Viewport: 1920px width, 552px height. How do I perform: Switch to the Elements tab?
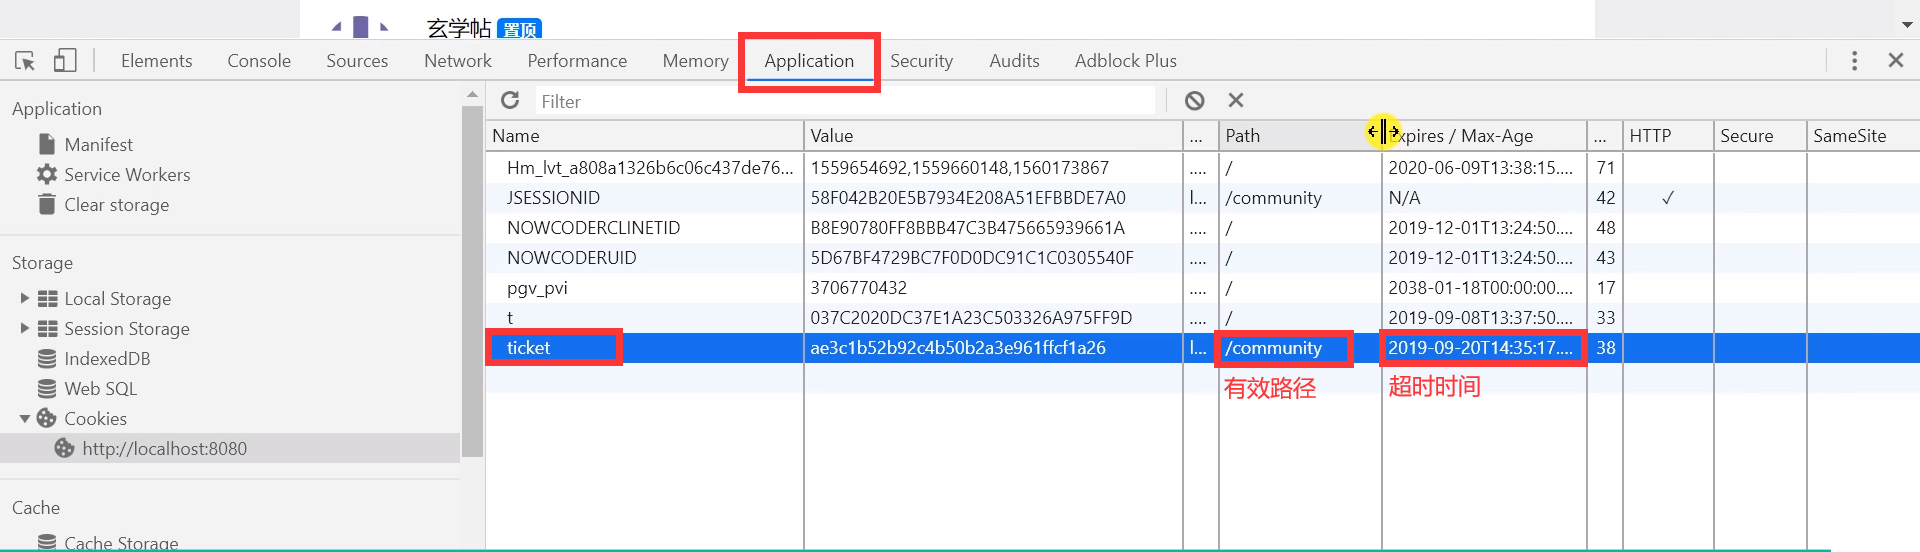pos(156,61)
